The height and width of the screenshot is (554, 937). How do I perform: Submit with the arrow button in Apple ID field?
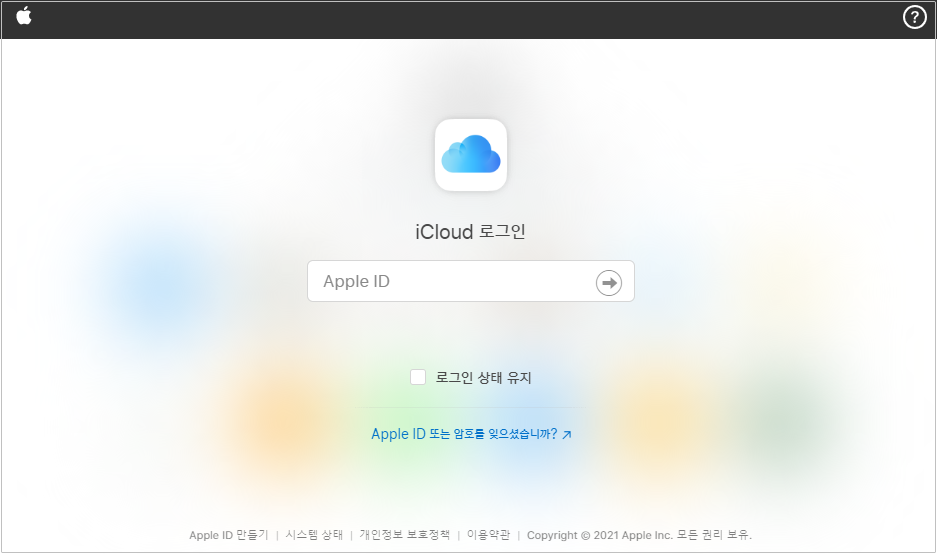pyautogui.click(x=608, y=283)
